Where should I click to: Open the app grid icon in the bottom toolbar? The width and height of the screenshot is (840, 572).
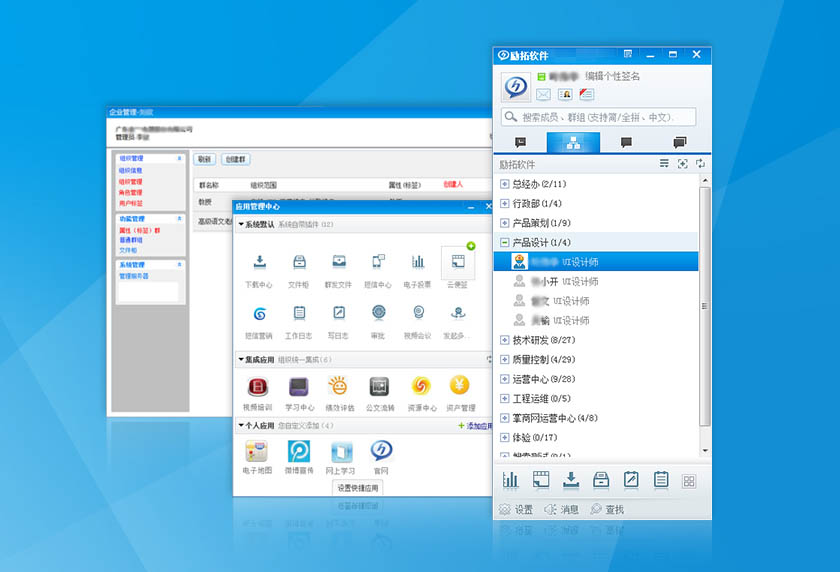[688, 481]
